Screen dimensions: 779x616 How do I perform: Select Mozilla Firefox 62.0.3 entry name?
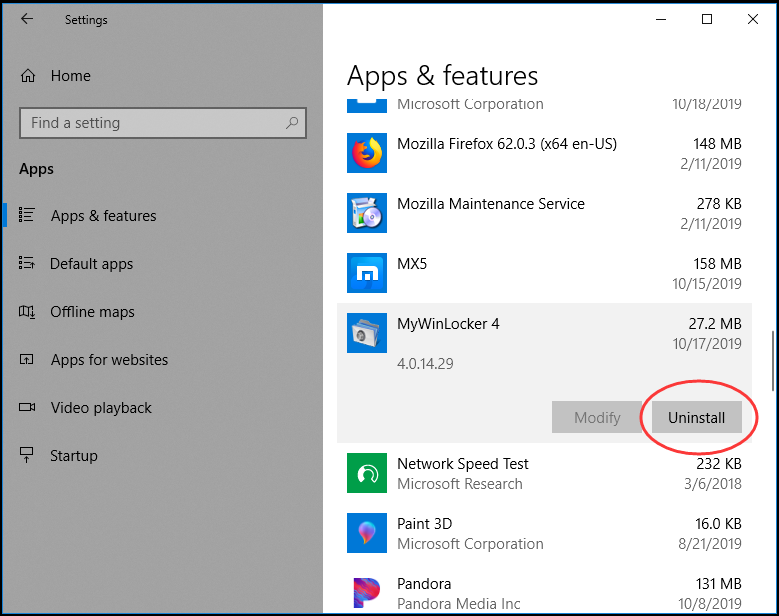(x=507, y=144)
